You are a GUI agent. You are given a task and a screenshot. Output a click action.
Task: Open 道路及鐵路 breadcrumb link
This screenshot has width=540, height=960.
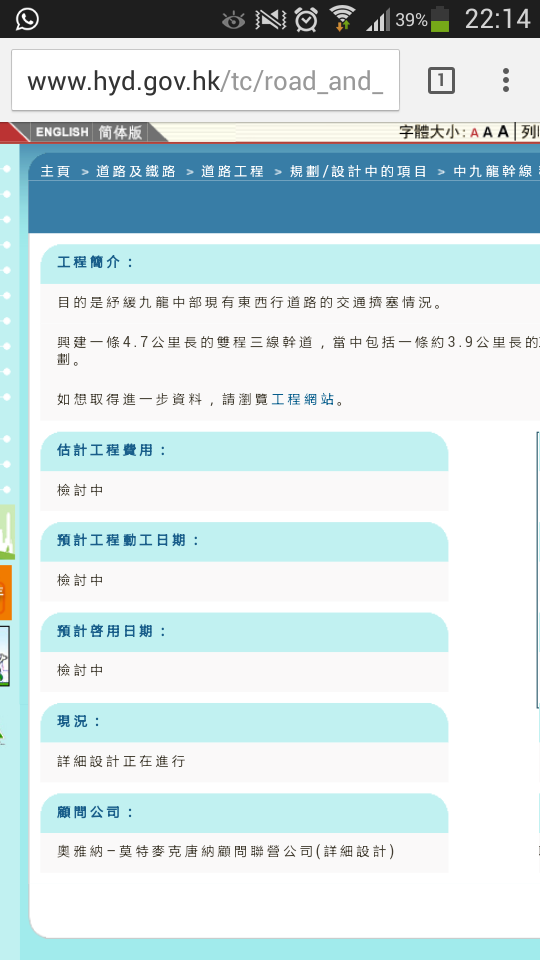(136, 171)
